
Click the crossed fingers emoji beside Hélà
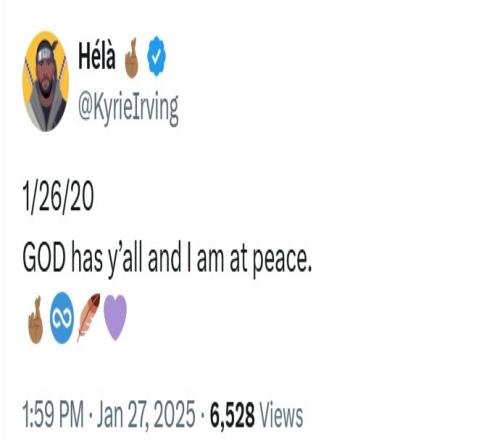pyautogui.click(x=132, y=58)
